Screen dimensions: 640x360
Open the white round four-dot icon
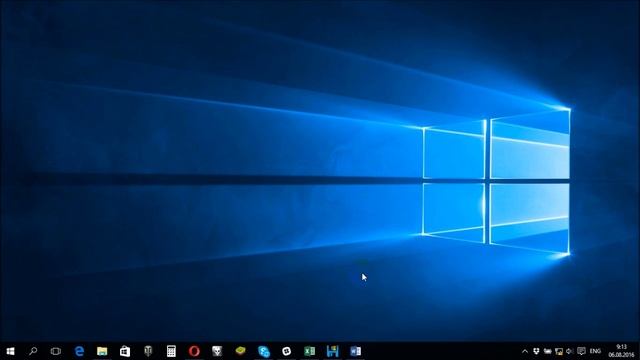[x=287, y=351]
